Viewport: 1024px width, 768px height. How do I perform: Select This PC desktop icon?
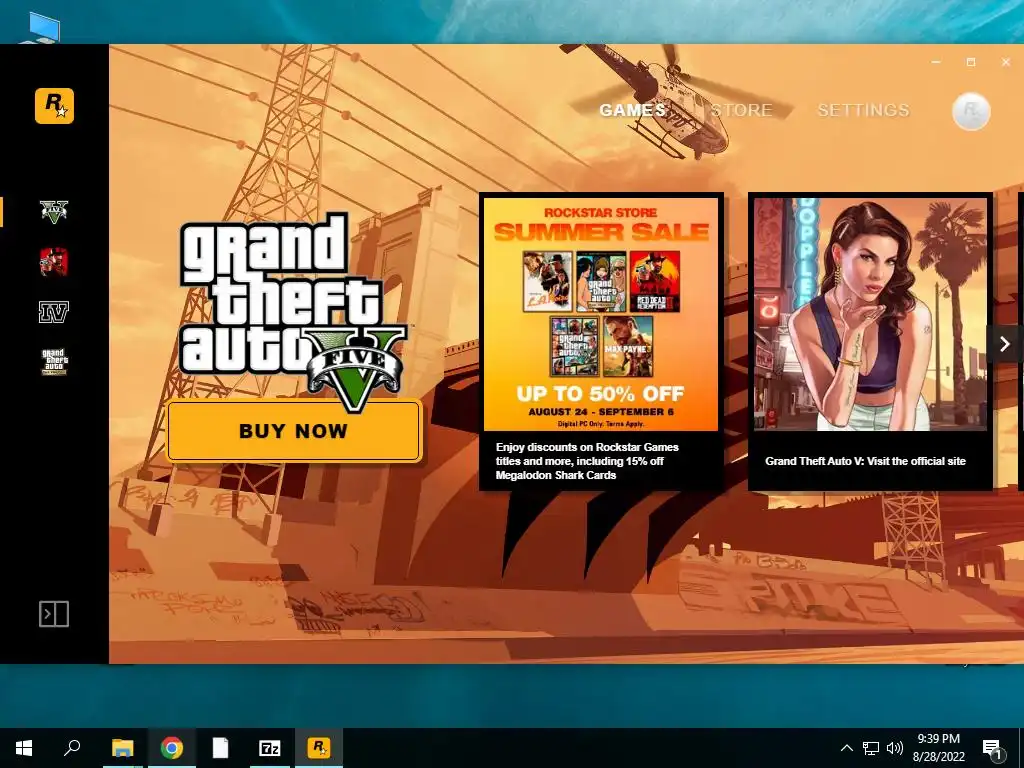coord(42,27)
